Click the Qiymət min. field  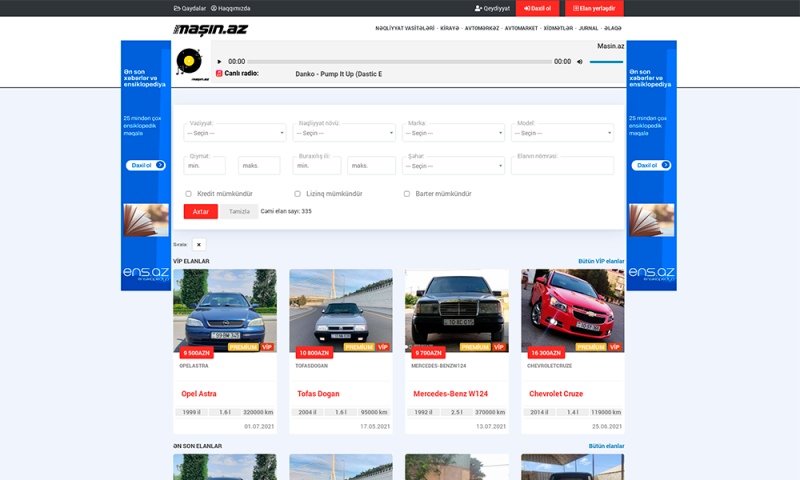click(x=205, y=166)
